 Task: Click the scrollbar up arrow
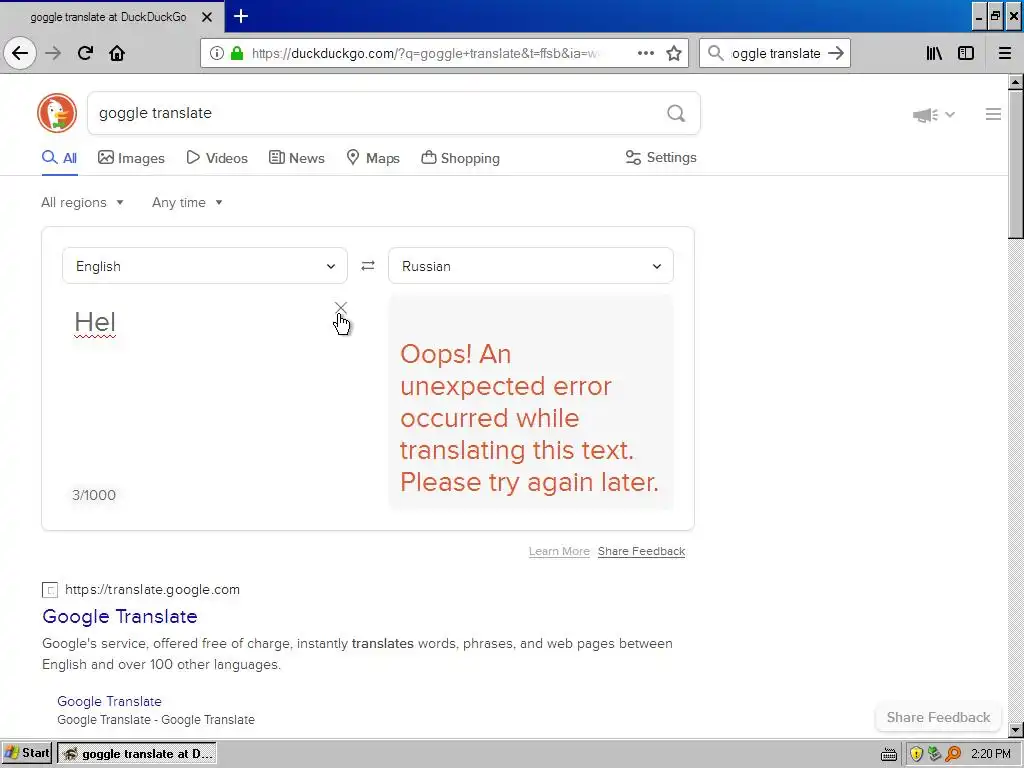click(x=1015, y=82)
